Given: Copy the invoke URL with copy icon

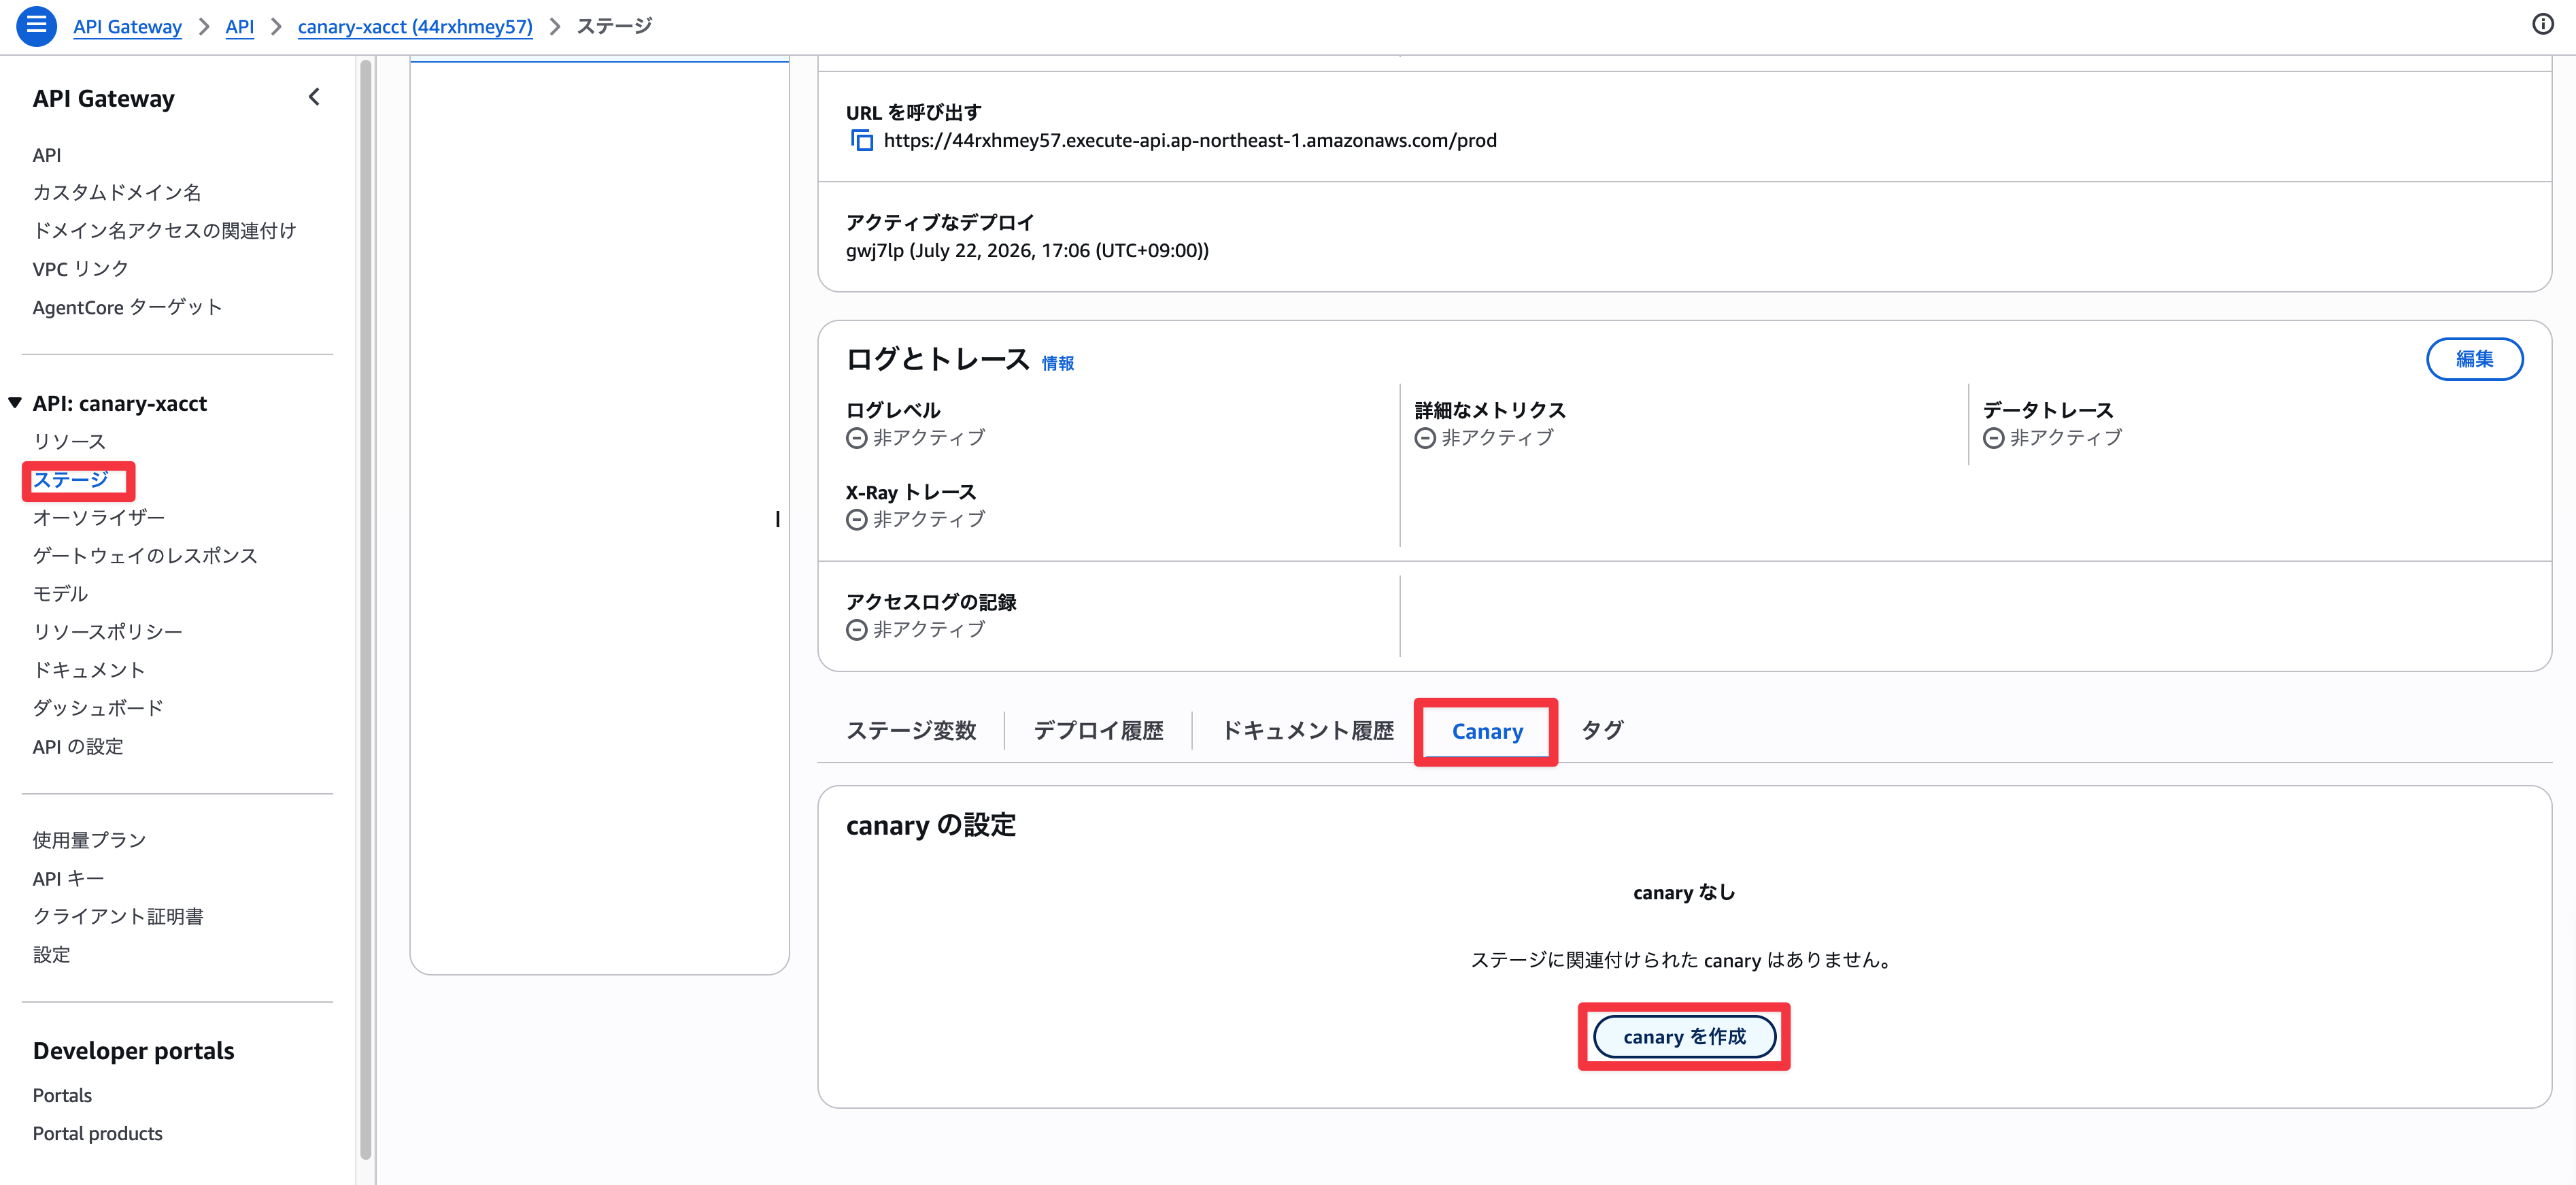Looking at the screenshot, I should (x=861, y=141).
